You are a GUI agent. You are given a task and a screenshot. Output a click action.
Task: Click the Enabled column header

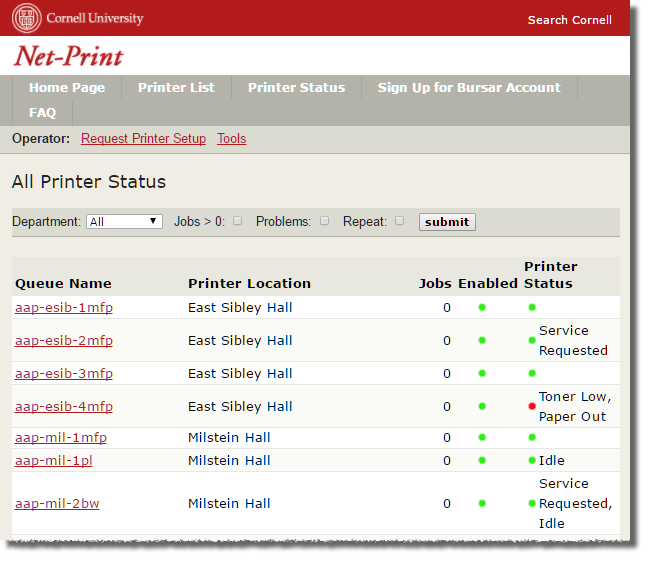488,283
